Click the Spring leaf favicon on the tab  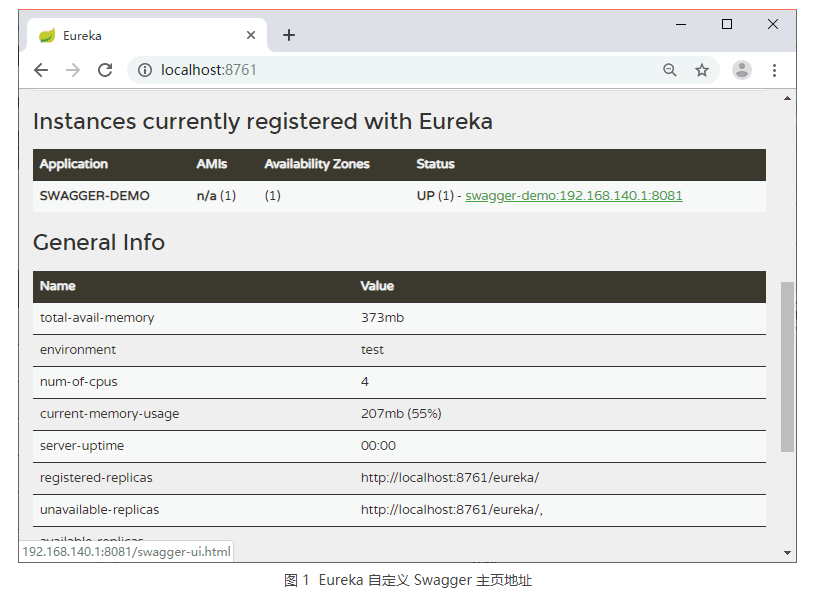47,35
